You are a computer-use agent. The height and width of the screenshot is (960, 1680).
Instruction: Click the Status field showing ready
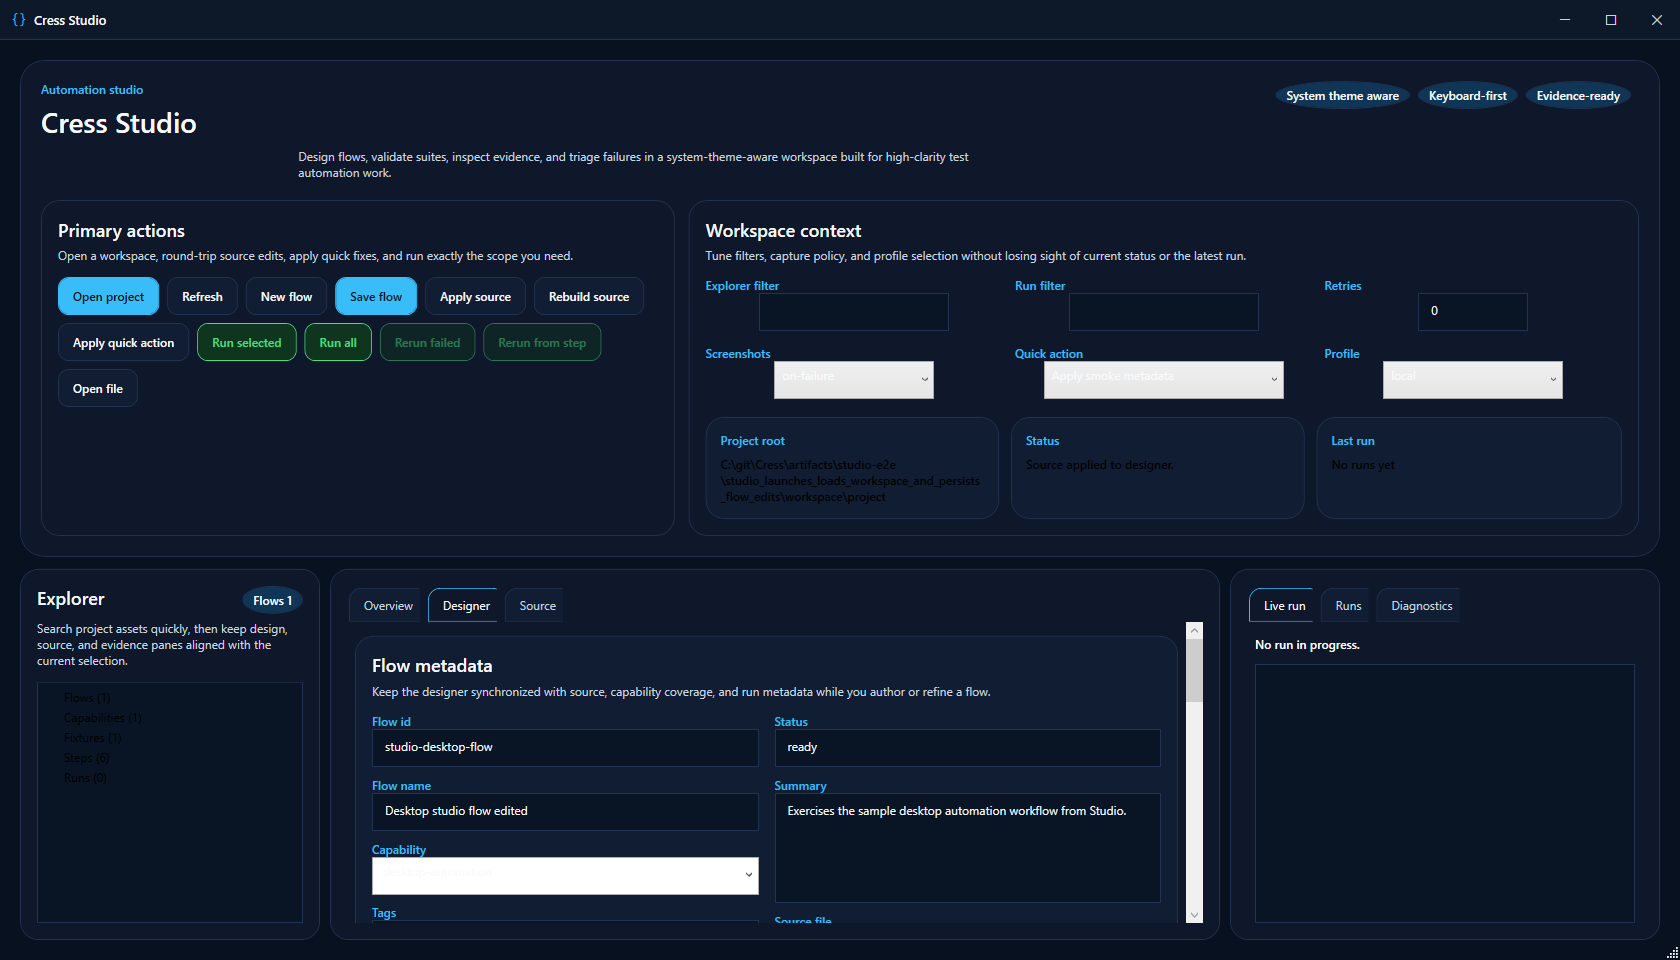pyautogui.click(x=968, y=748)
